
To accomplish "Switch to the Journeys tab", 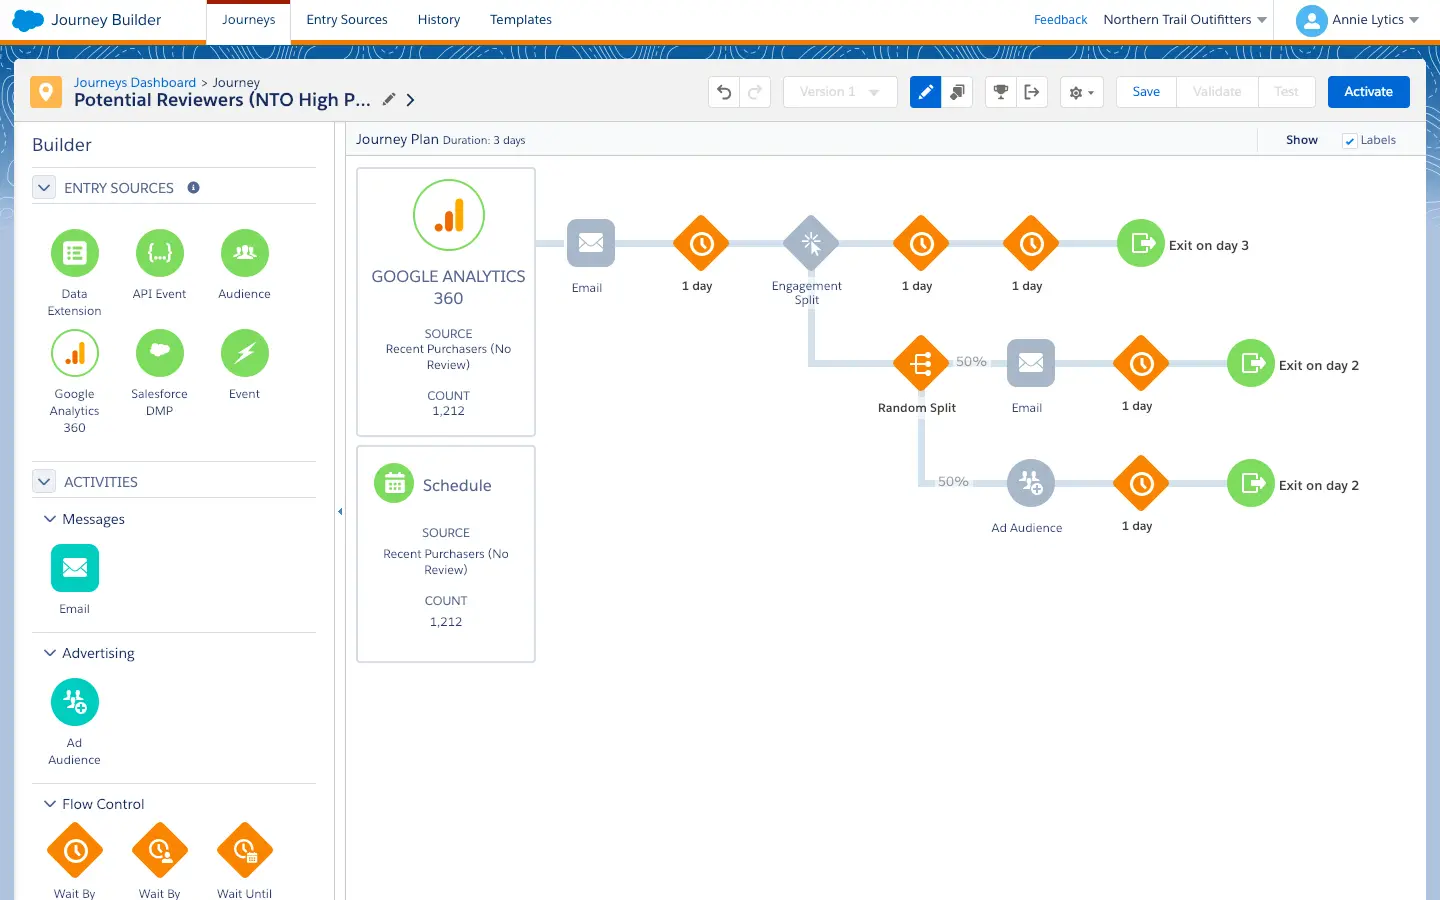I will [x=248, y=20].
